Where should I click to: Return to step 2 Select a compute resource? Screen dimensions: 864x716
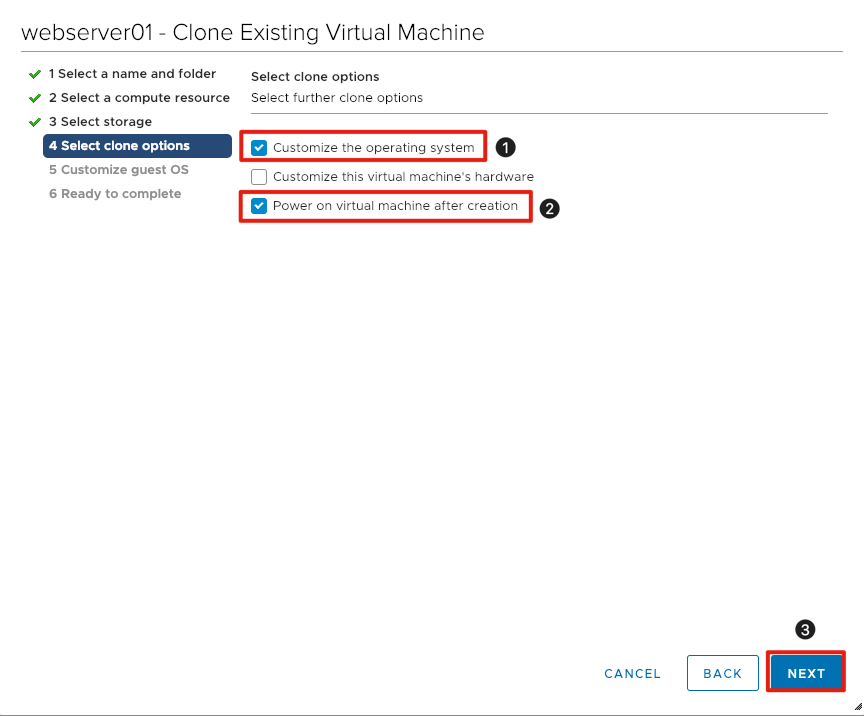(x=139, y=97)
